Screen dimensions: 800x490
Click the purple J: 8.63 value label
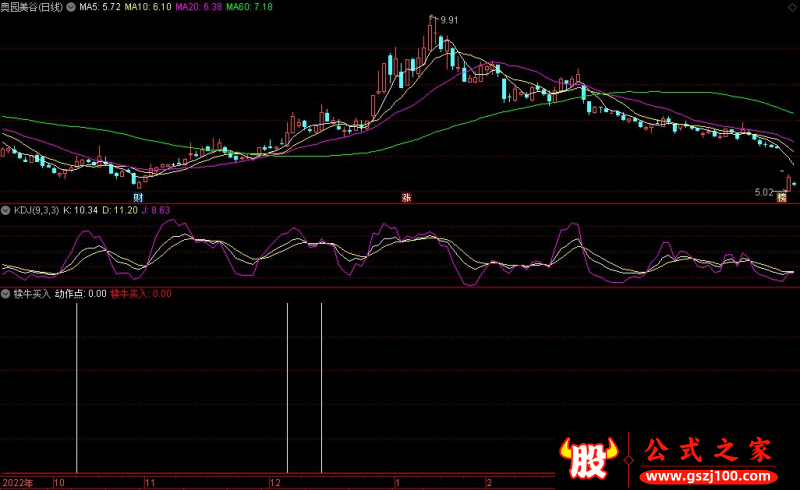coord(153,211)
